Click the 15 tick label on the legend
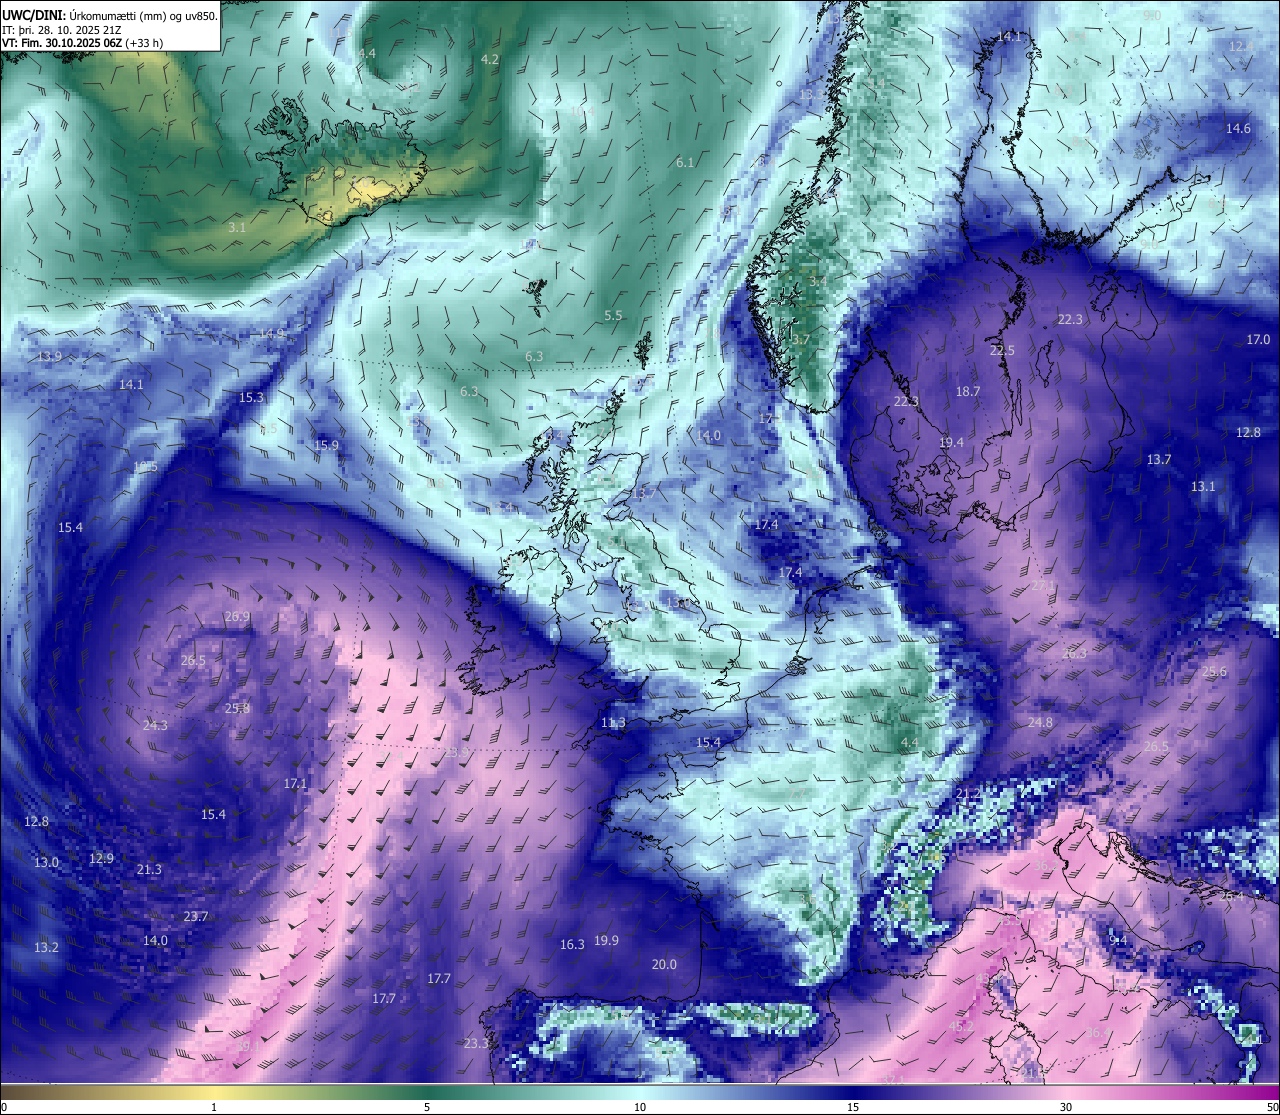This screenshot has width=1280, height=1115. click(853, 1107)
